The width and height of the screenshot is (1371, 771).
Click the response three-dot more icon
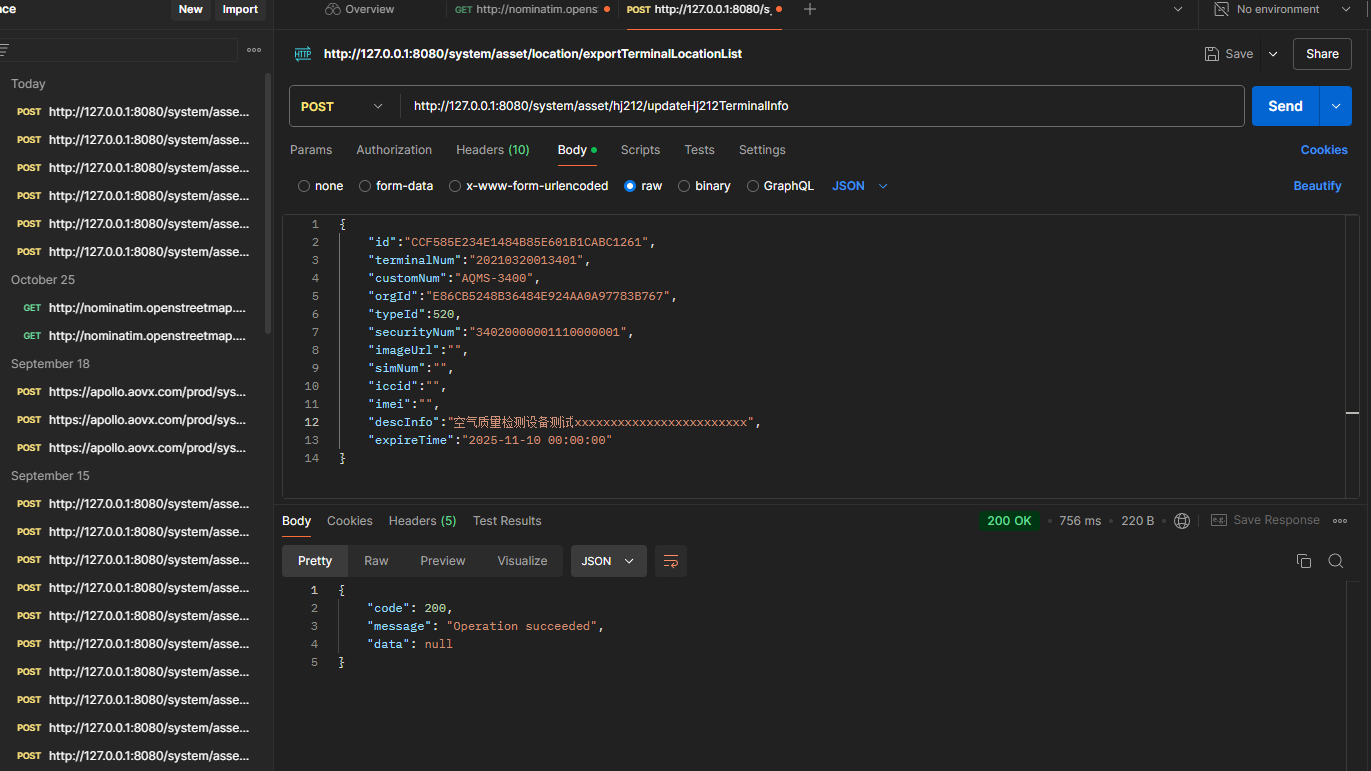1340,521
